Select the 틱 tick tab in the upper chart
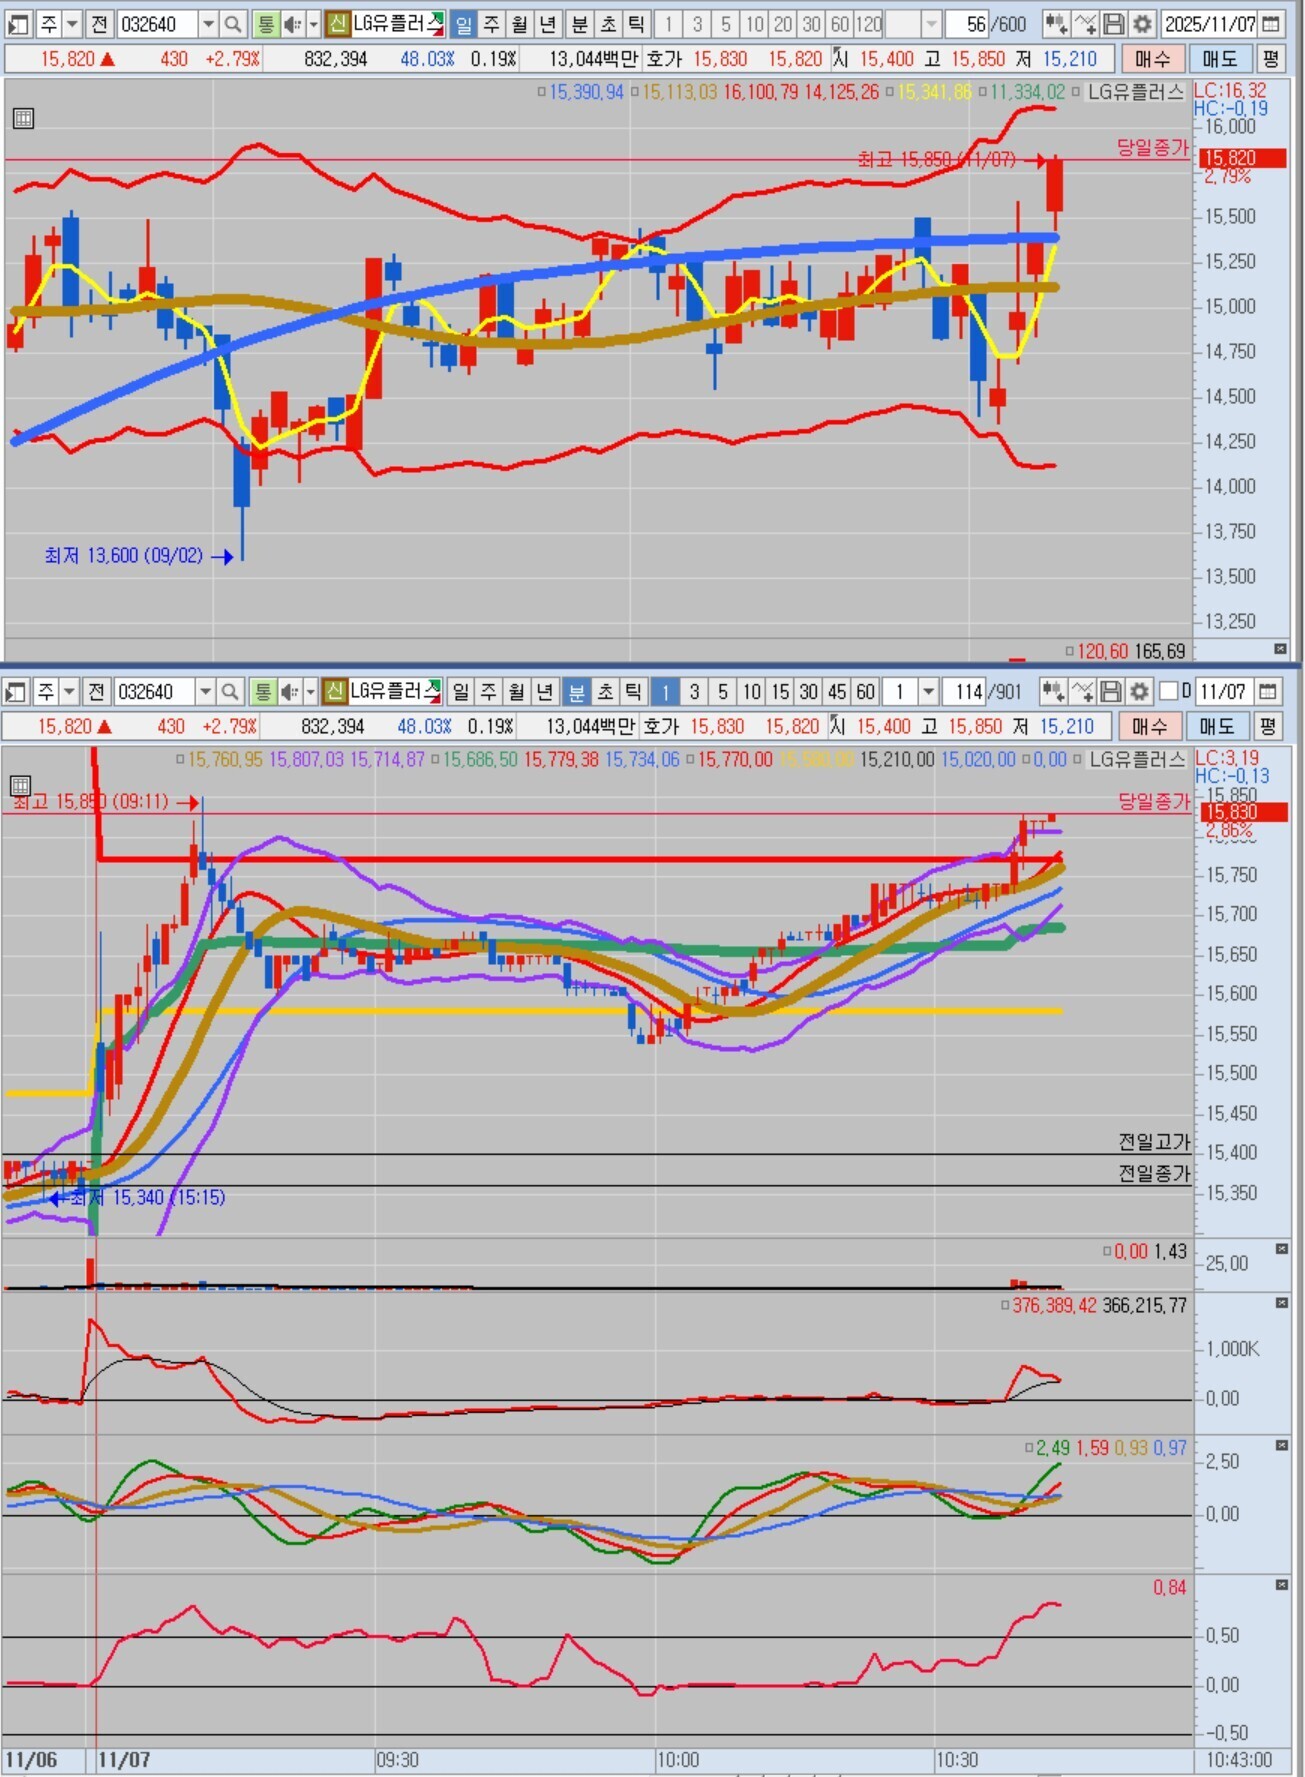 tap(636, 24)
